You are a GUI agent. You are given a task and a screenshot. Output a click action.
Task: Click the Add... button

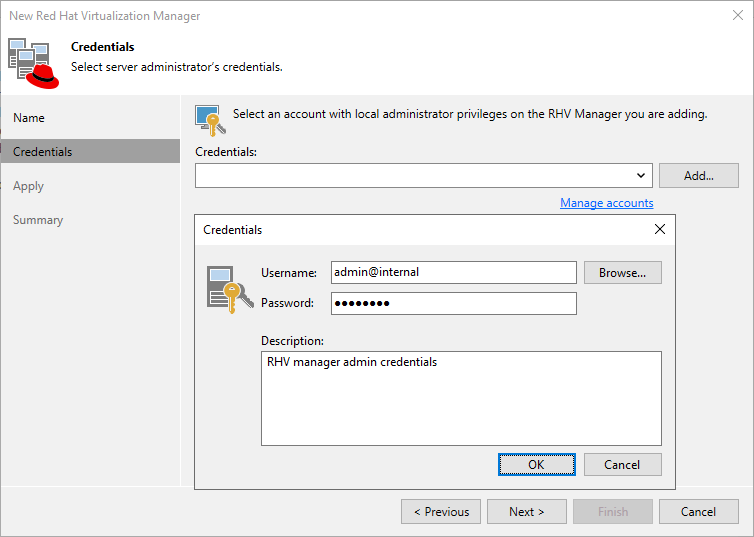[x=698, y=175]
